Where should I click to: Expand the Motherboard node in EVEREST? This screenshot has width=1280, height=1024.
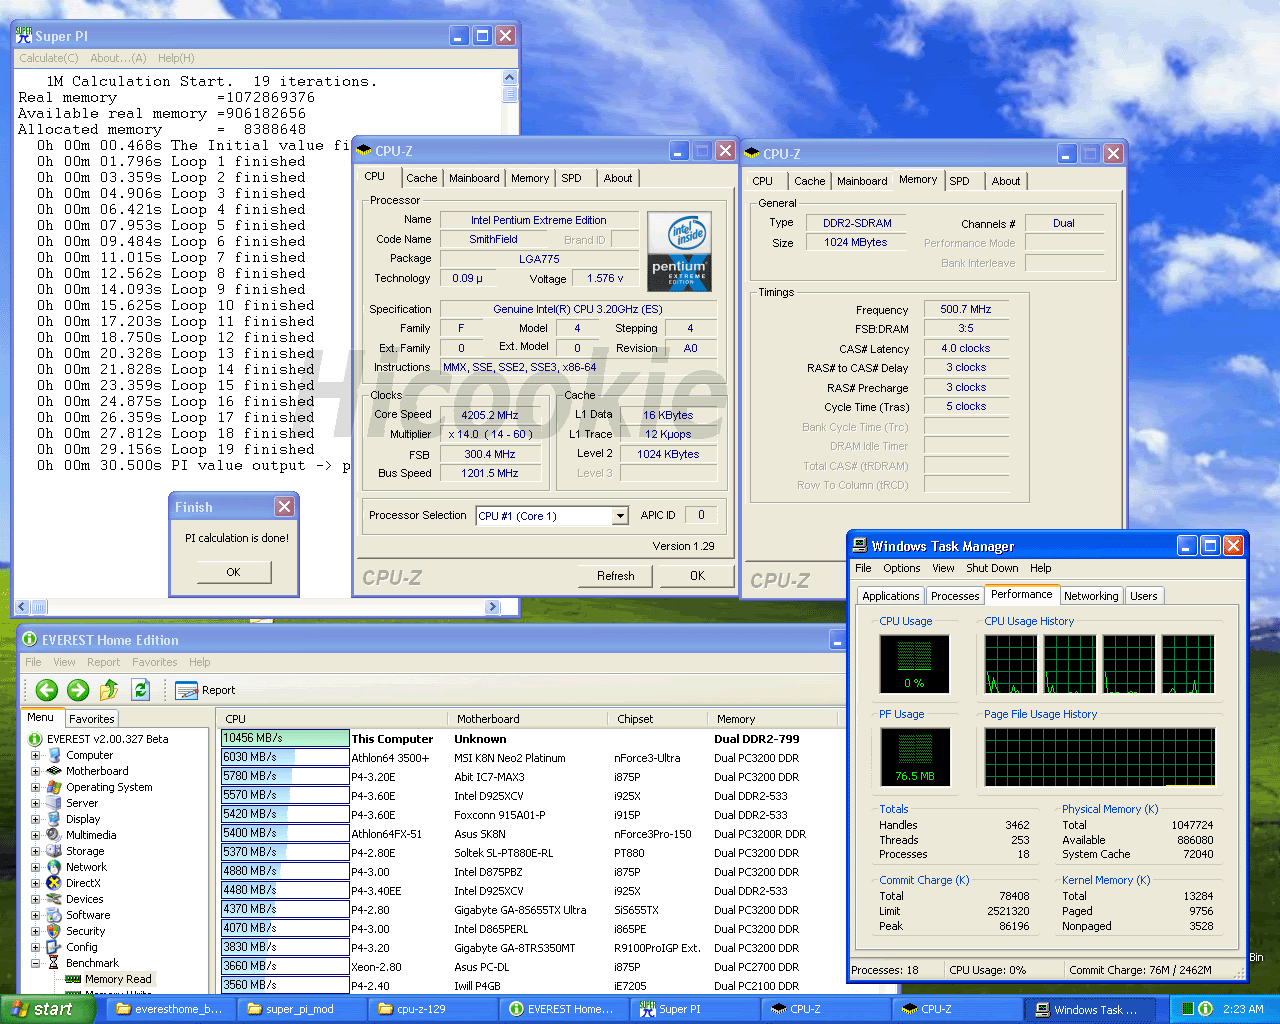tap(35, 771)
